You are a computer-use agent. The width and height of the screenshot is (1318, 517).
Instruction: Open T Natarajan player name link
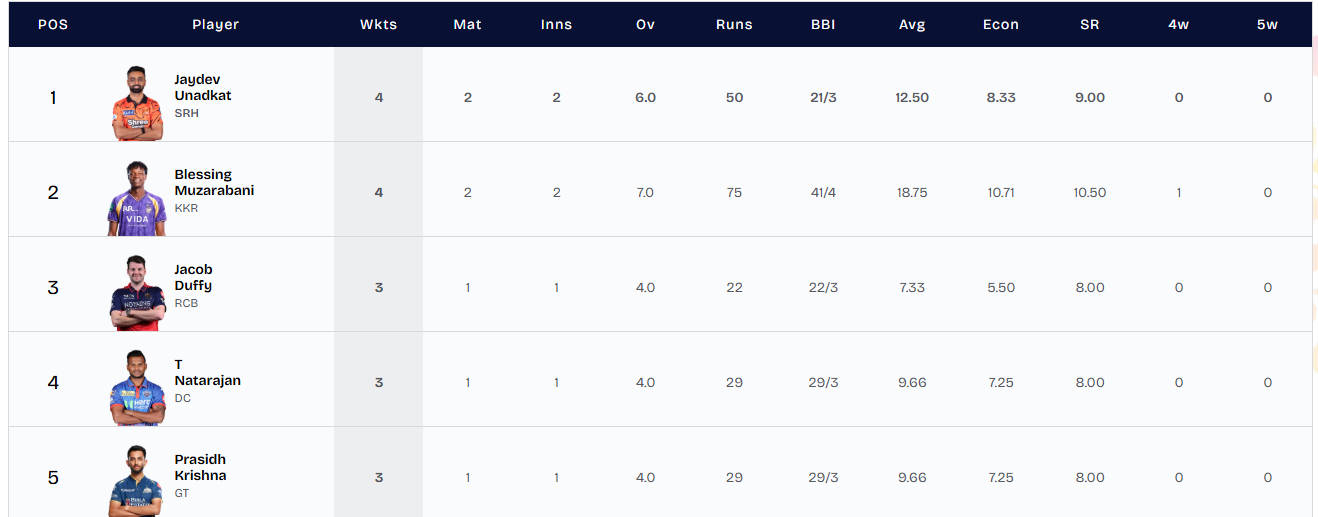click(x=207, y=373)
